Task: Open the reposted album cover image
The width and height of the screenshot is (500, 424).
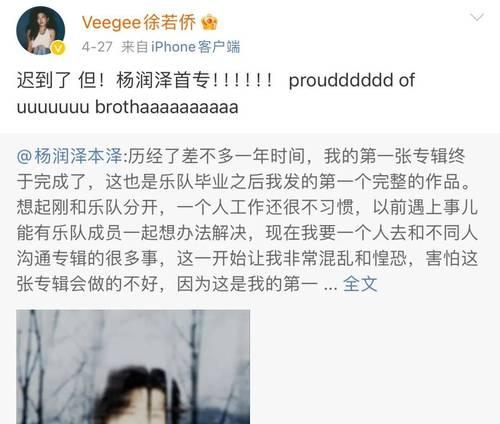Action: click(133, 367)
